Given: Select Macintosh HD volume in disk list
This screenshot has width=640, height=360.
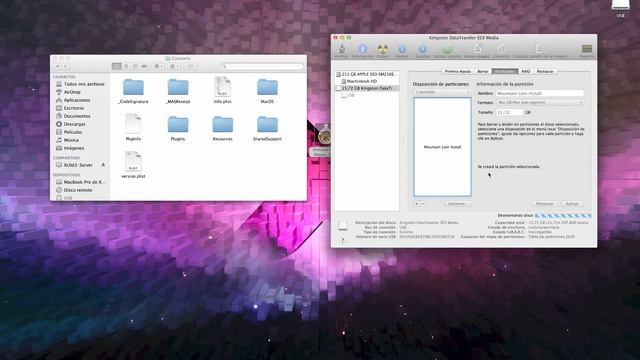Looking at the screenshot, I should point(366,81).
